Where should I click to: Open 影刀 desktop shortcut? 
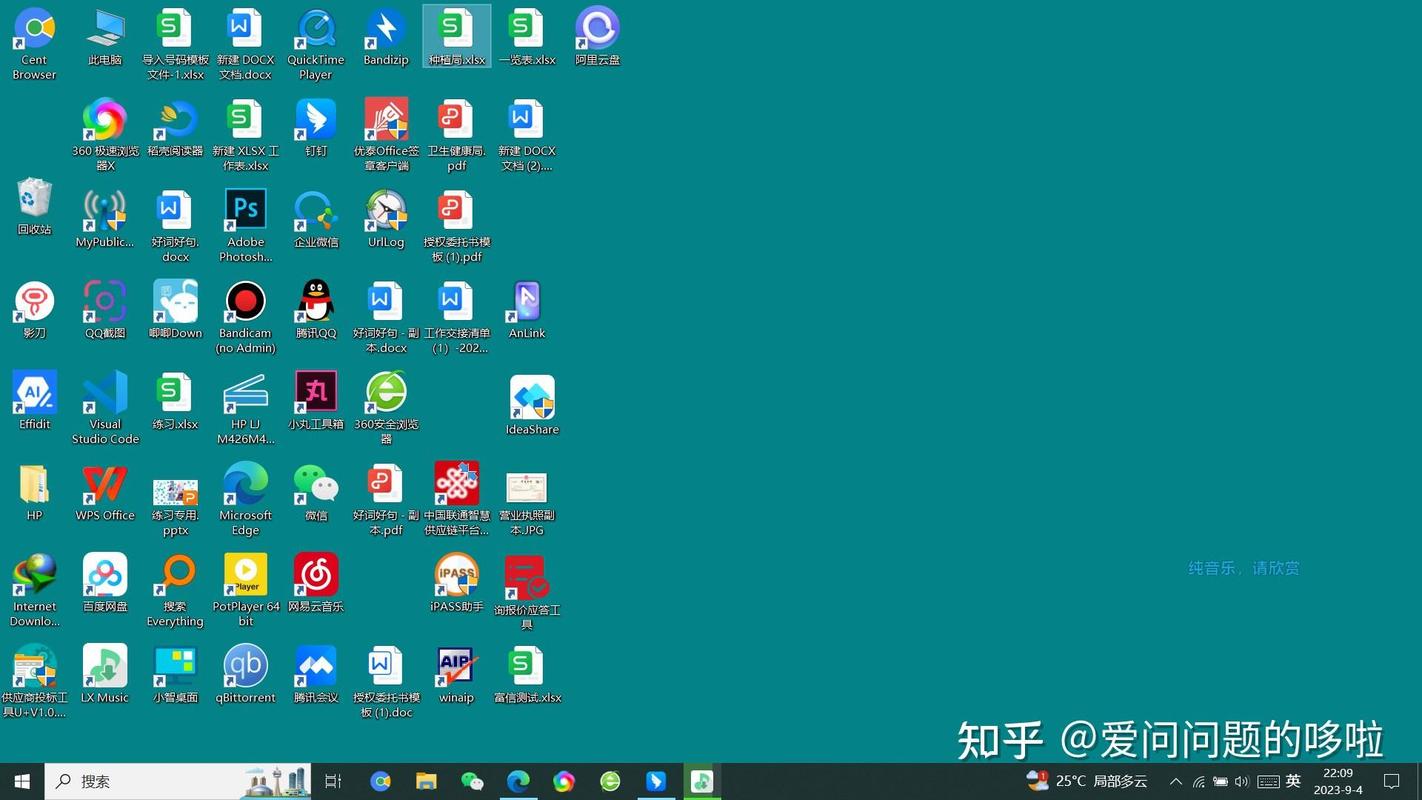pyautogui.click(x=34, y=302)
